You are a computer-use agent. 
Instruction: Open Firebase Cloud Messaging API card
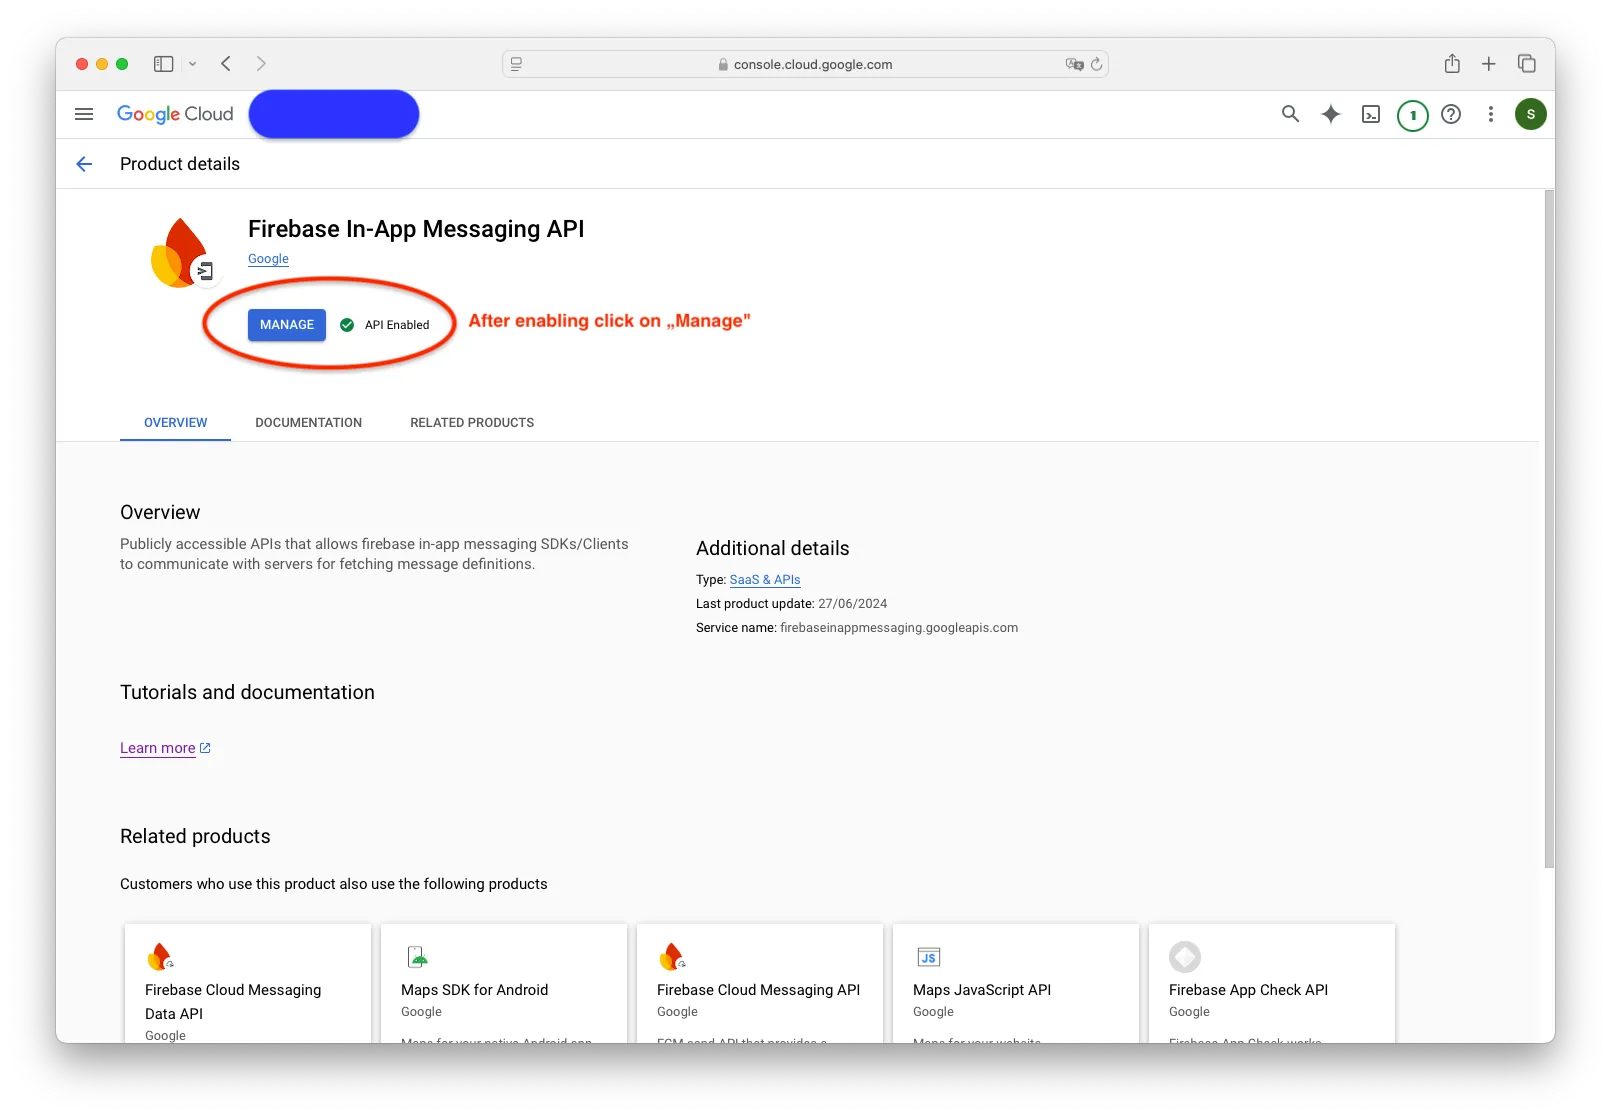pos(760,983)
